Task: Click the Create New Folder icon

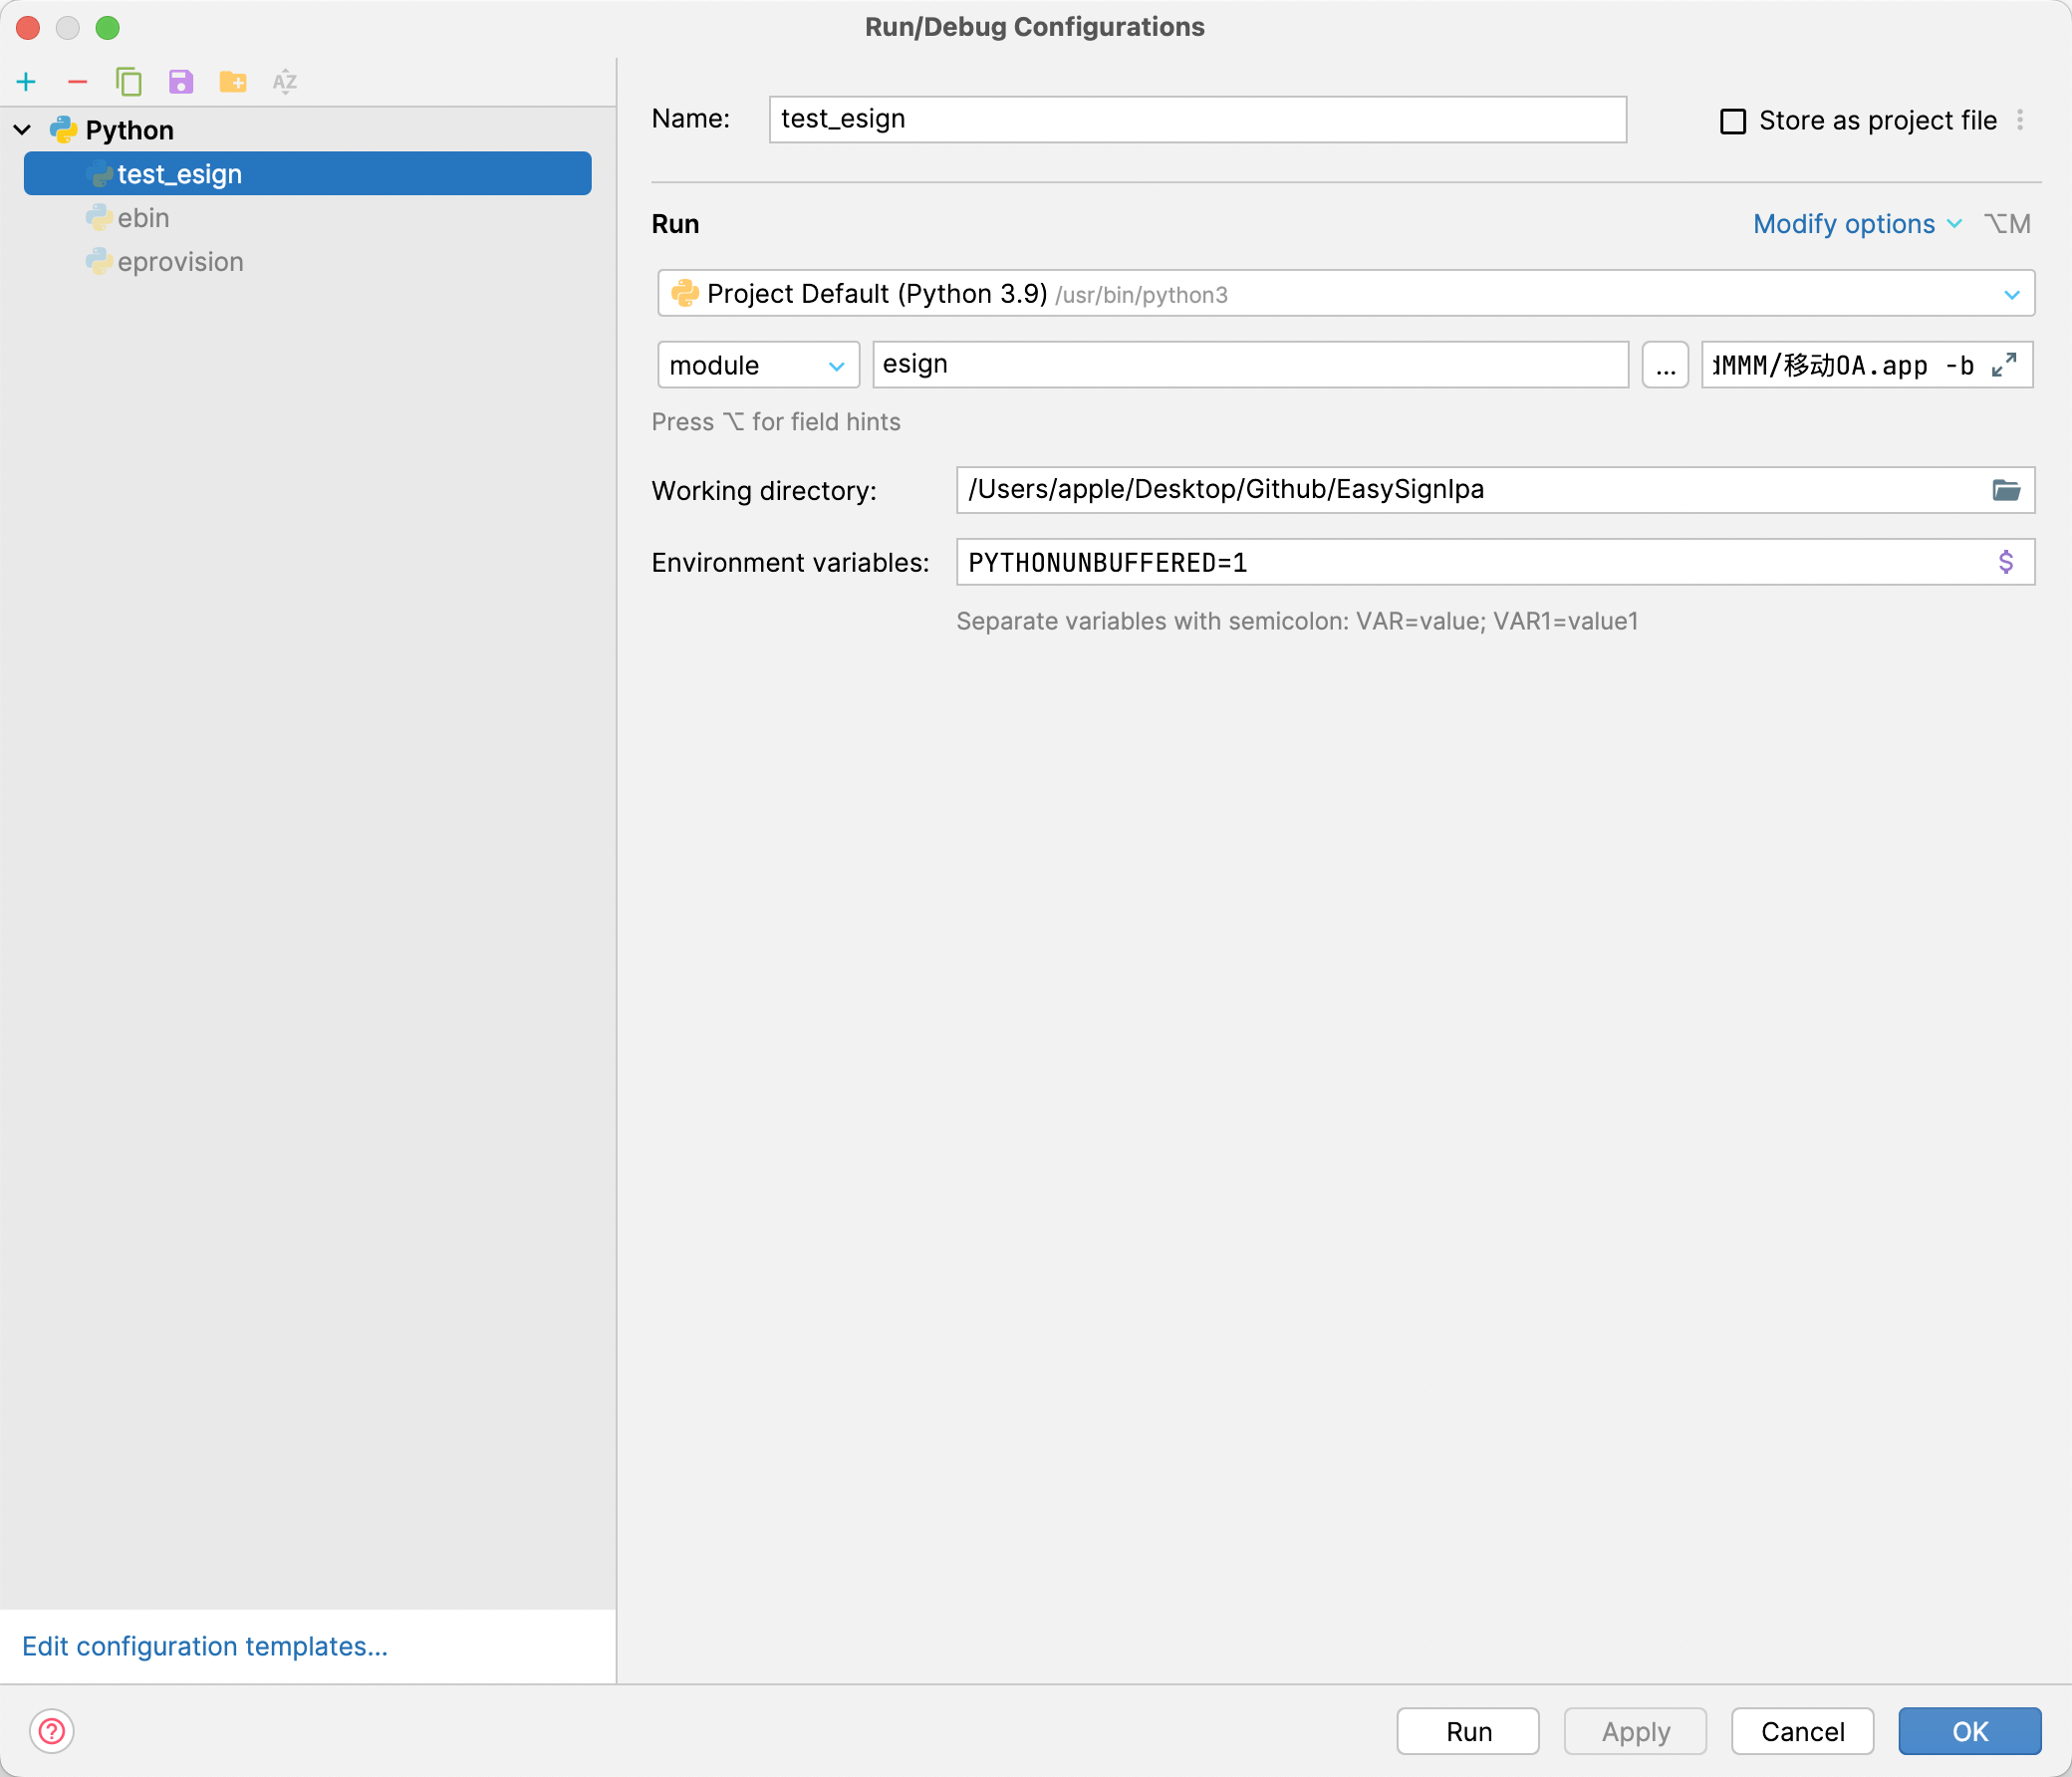Action: pyautogui.click(x=233, y=82)
